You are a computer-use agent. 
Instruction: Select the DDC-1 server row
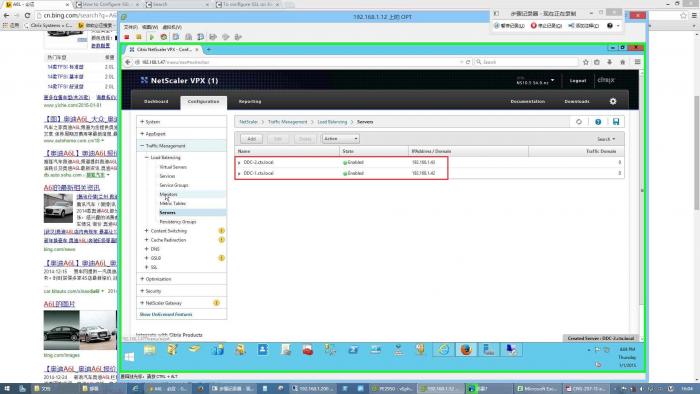[x=429, y=173]
